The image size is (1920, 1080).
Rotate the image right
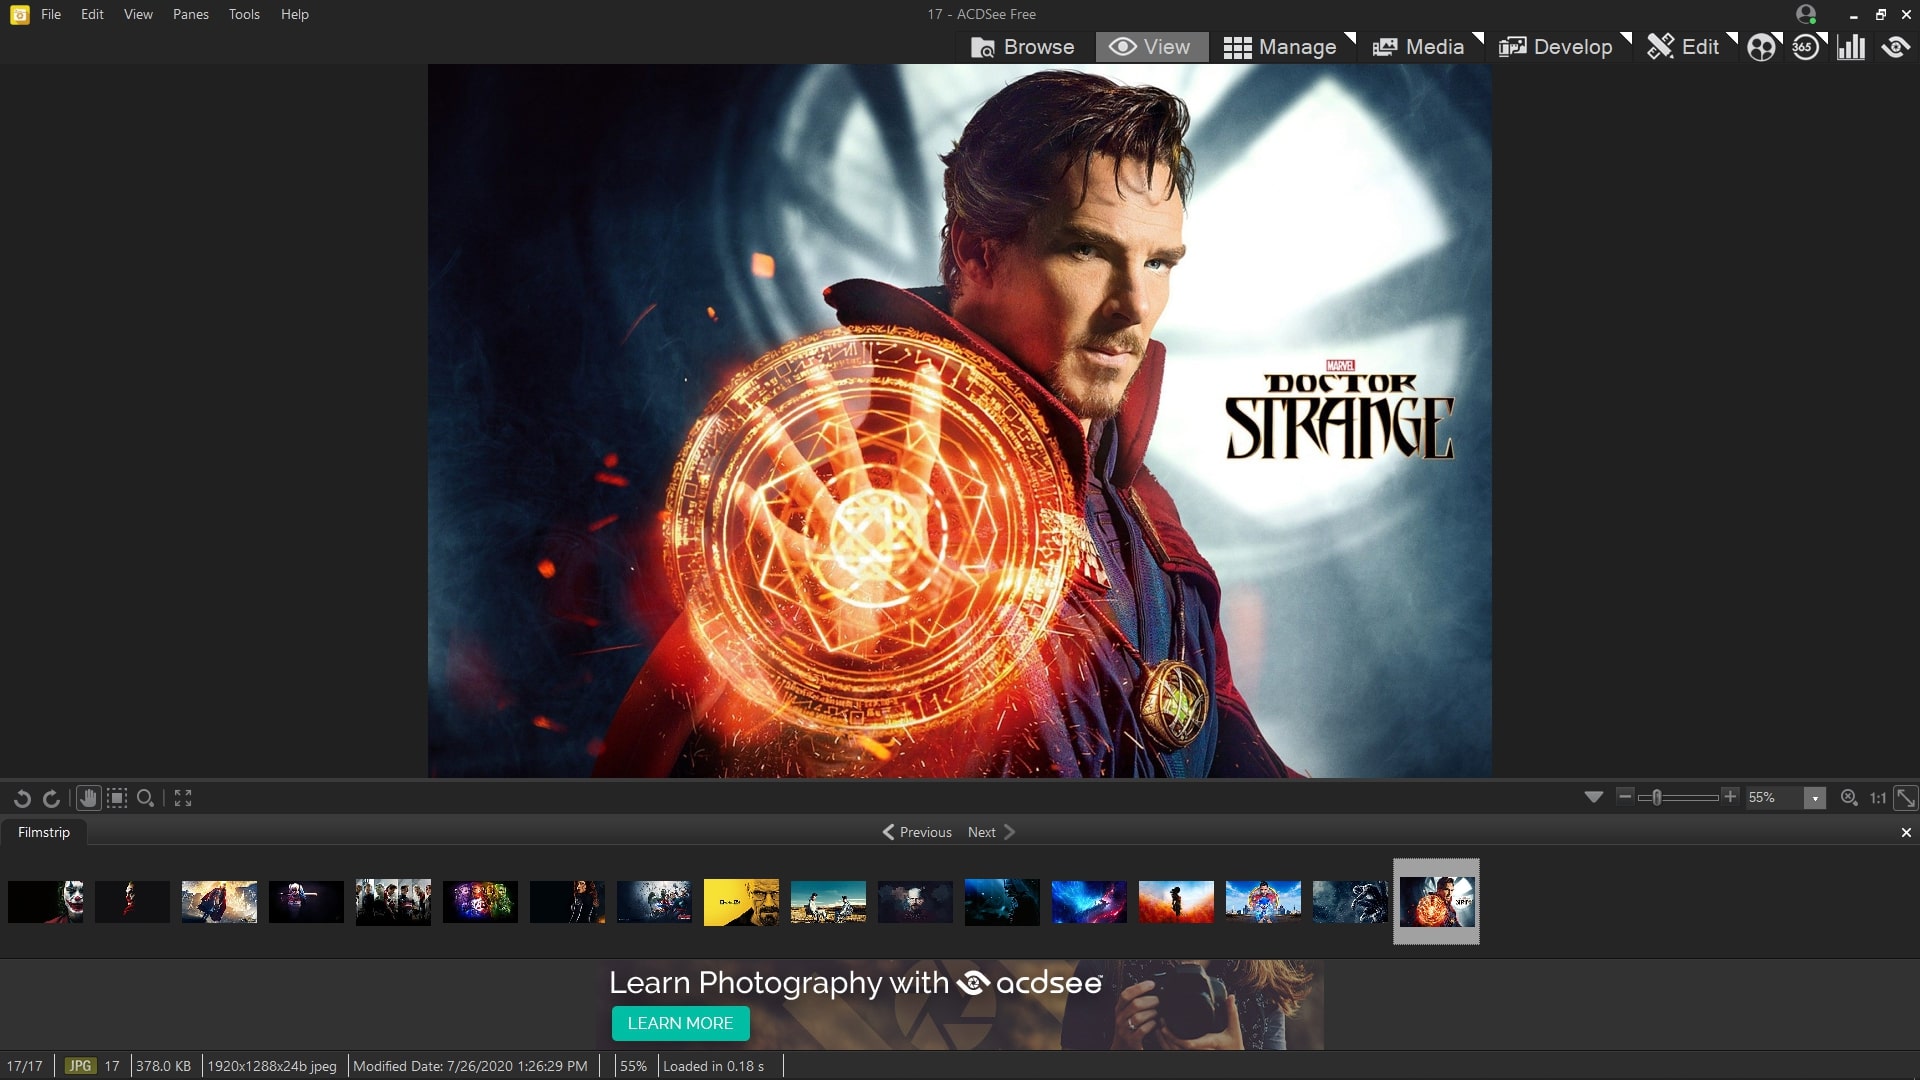coord(51,798)
